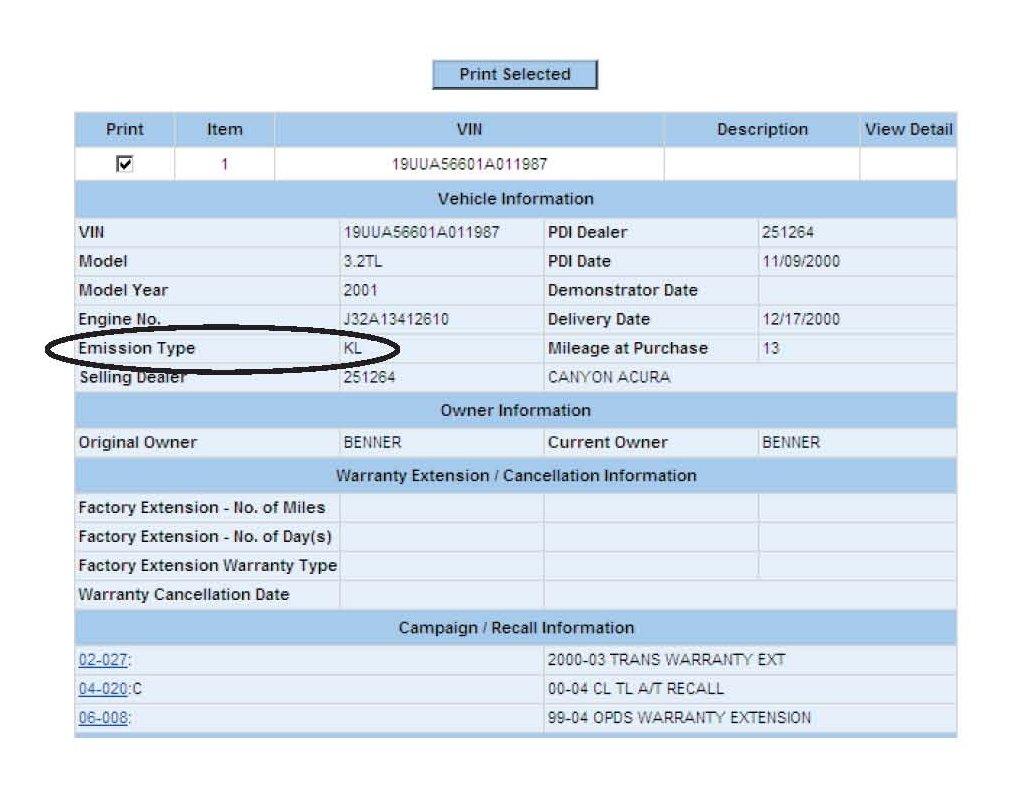
Task: Click the delivery date 12/17/2000
Action: tap(800, 320)
